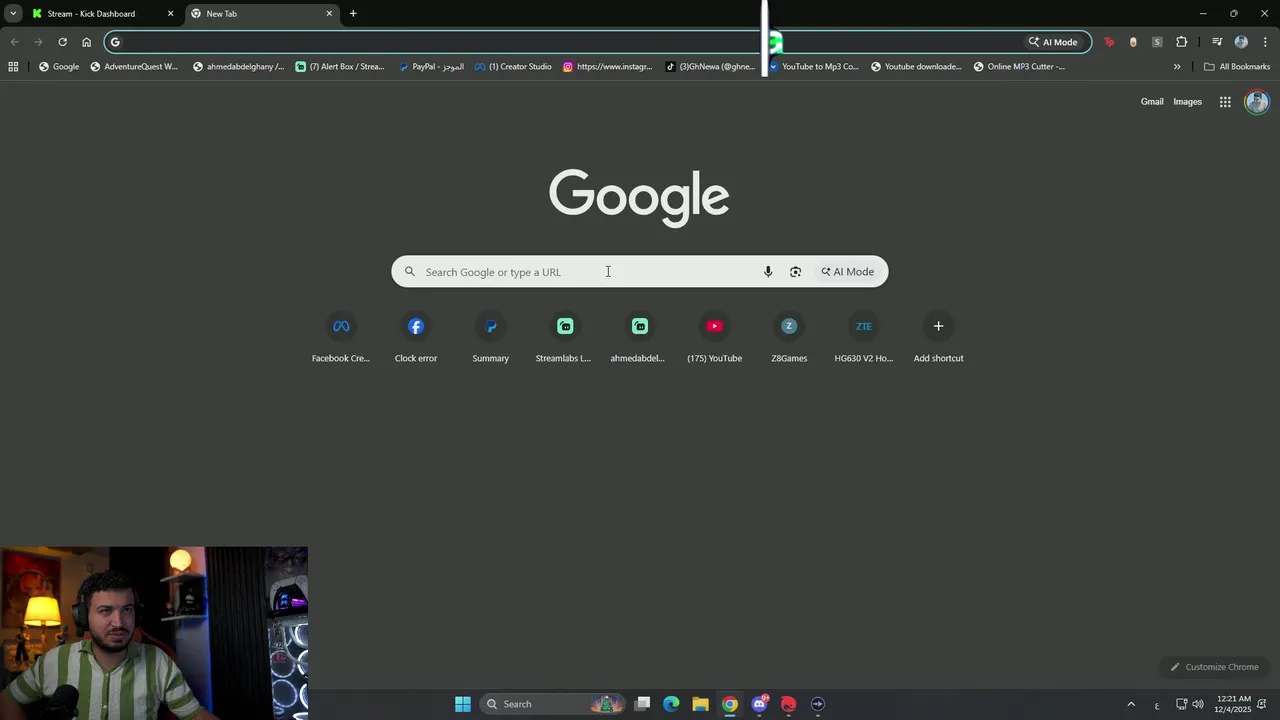This screenshot has height=720, width=1280.
Task: Open YouTube to Mp3 Co... bookmark
Action: click(813, 67)
